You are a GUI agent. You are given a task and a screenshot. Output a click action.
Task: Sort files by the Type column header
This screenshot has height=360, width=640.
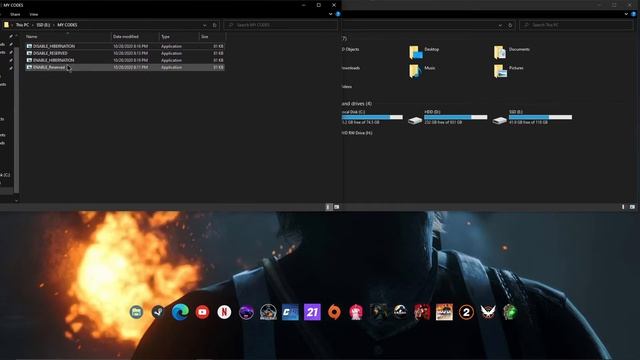179,36
